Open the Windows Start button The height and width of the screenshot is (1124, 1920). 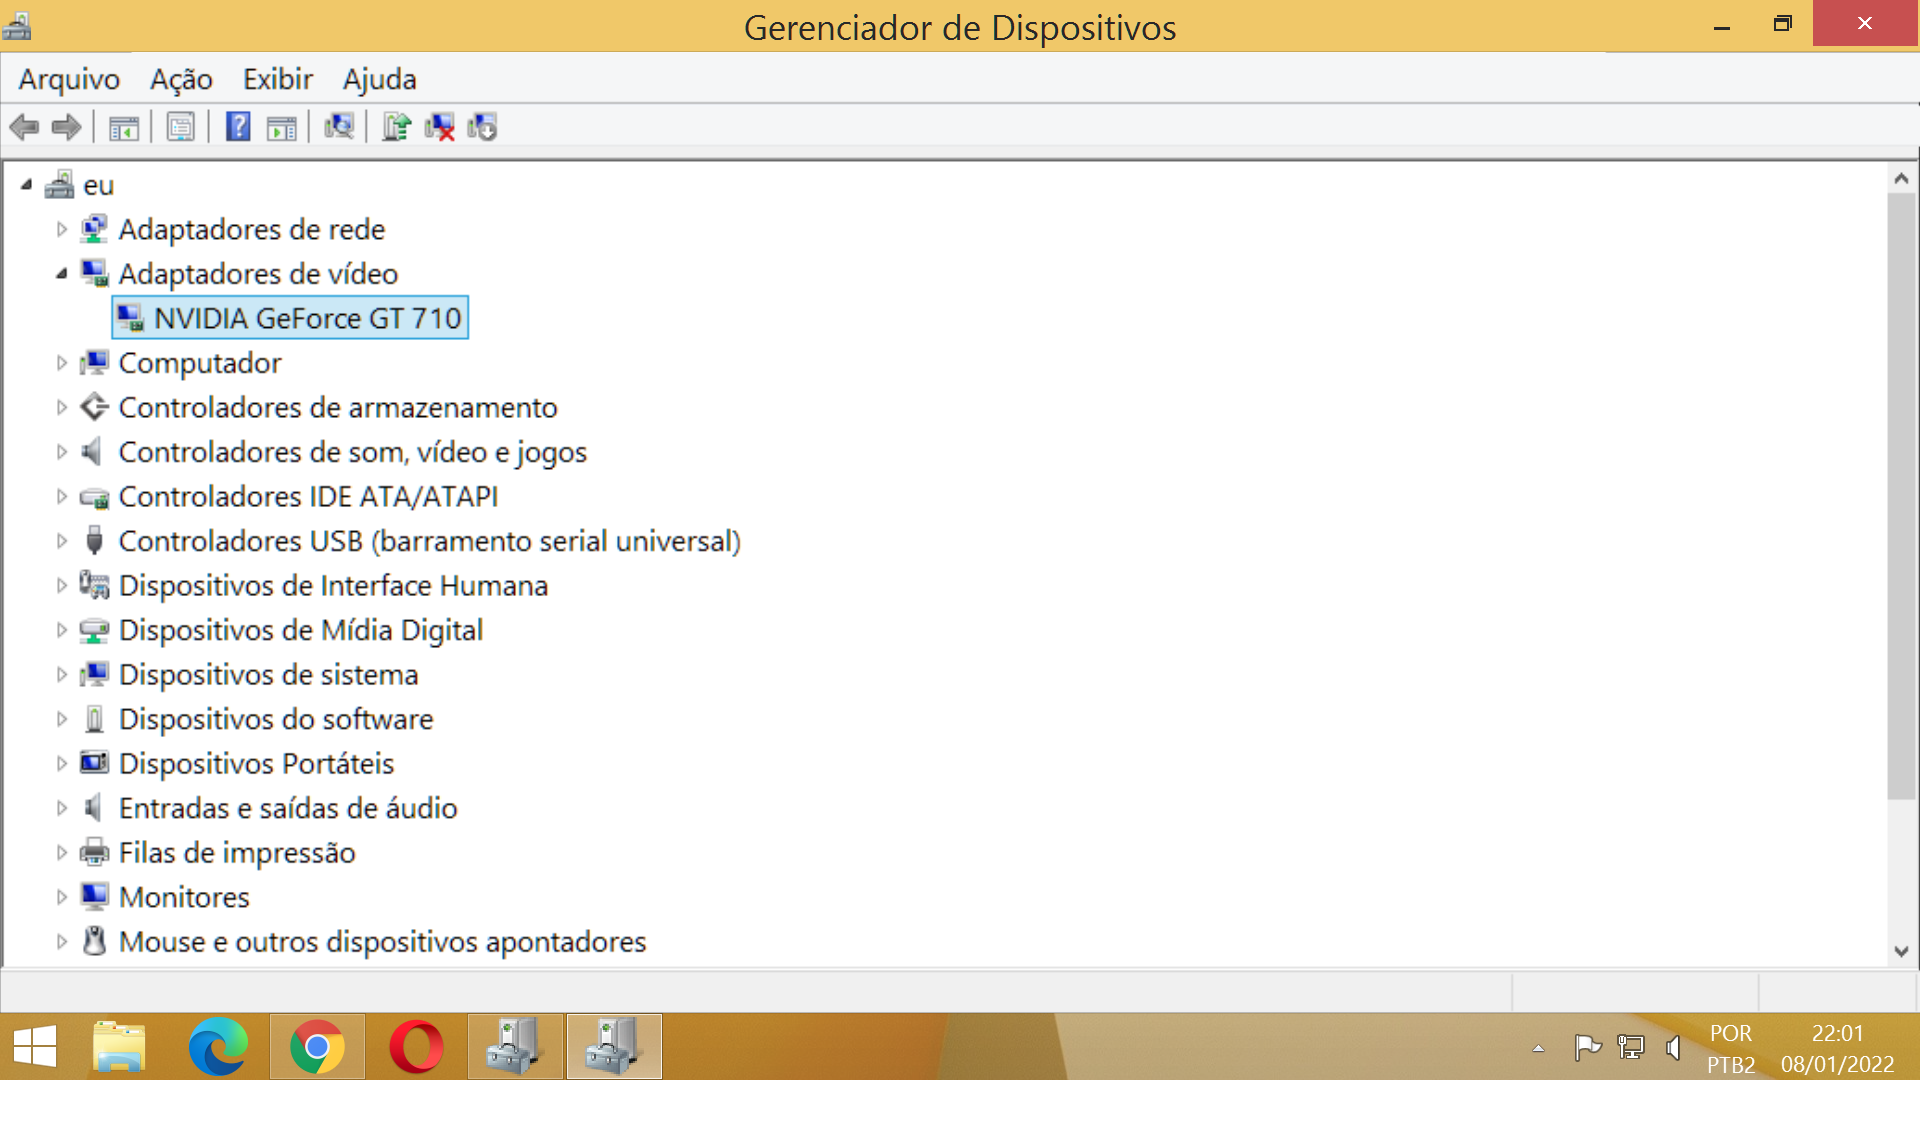click(35, 1047)
